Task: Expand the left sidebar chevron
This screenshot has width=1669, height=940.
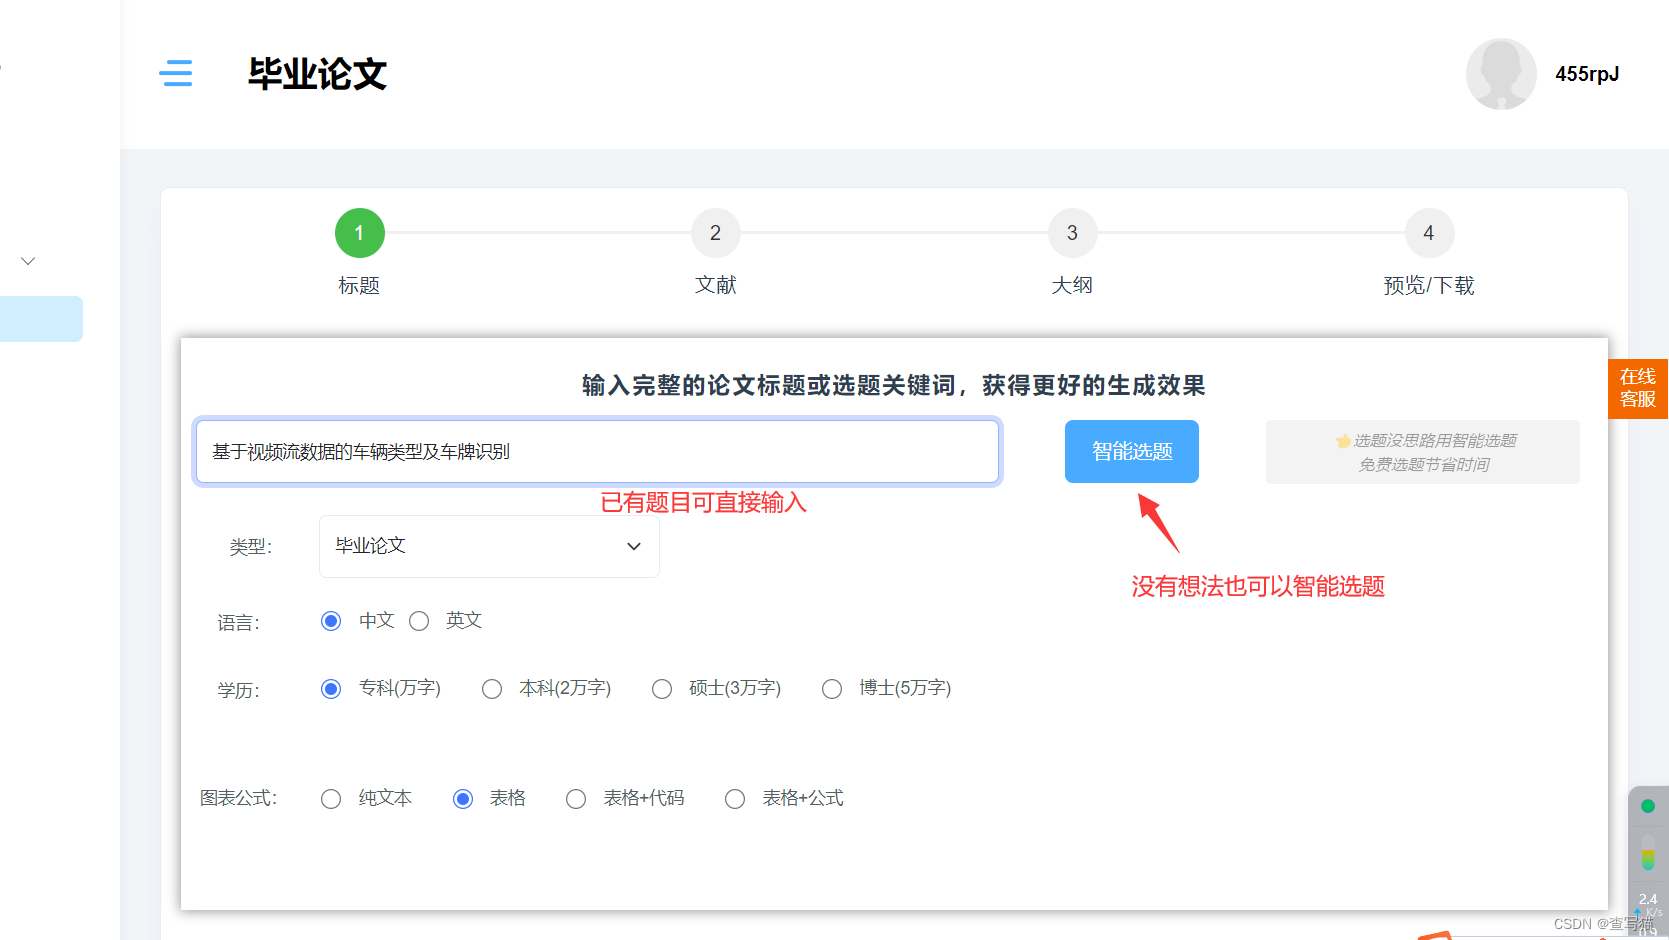Action: click(x=28, y=261)
